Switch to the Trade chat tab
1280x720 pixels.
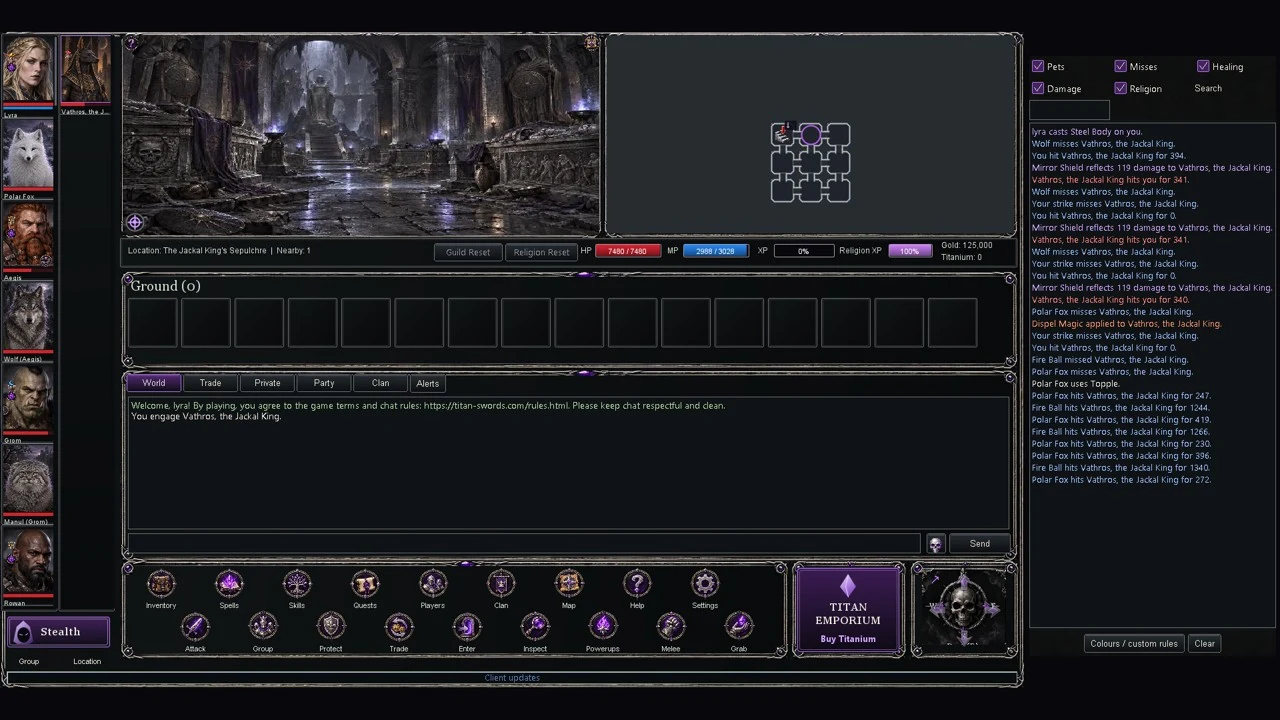click(x=210, y=383)
